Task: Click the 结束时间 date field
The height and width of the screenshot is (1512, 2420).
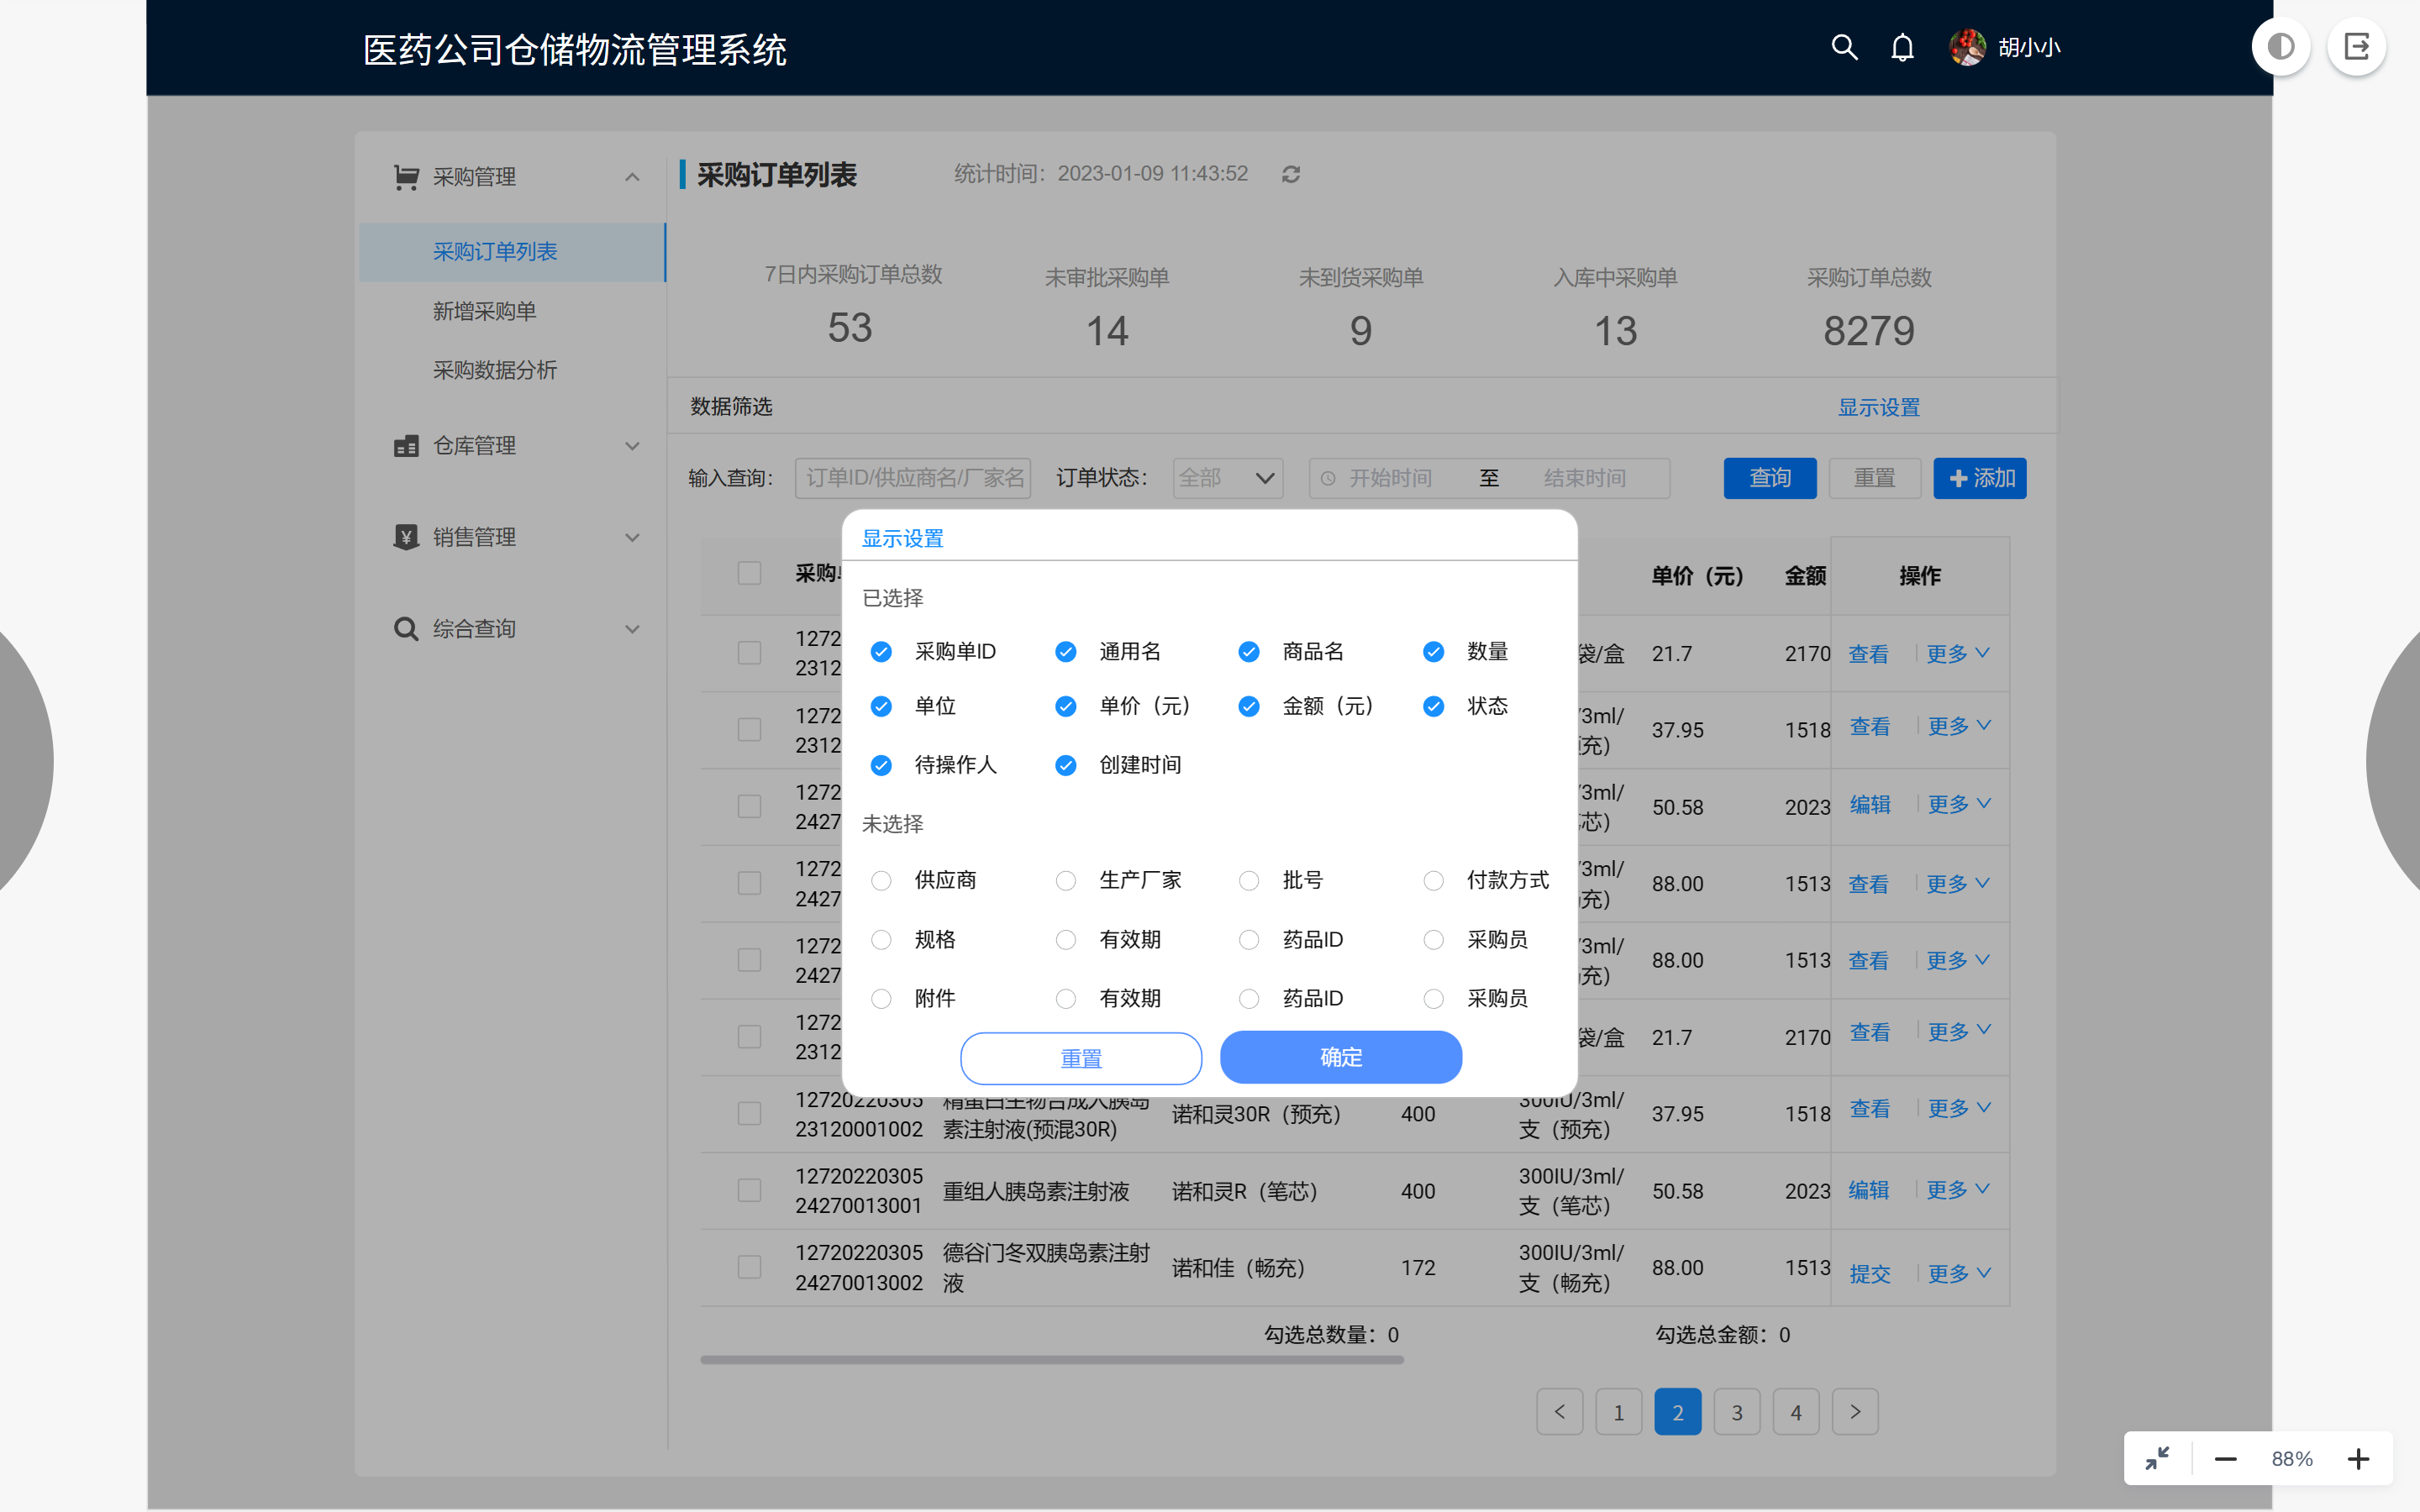Action: [x=1585, y=478]
